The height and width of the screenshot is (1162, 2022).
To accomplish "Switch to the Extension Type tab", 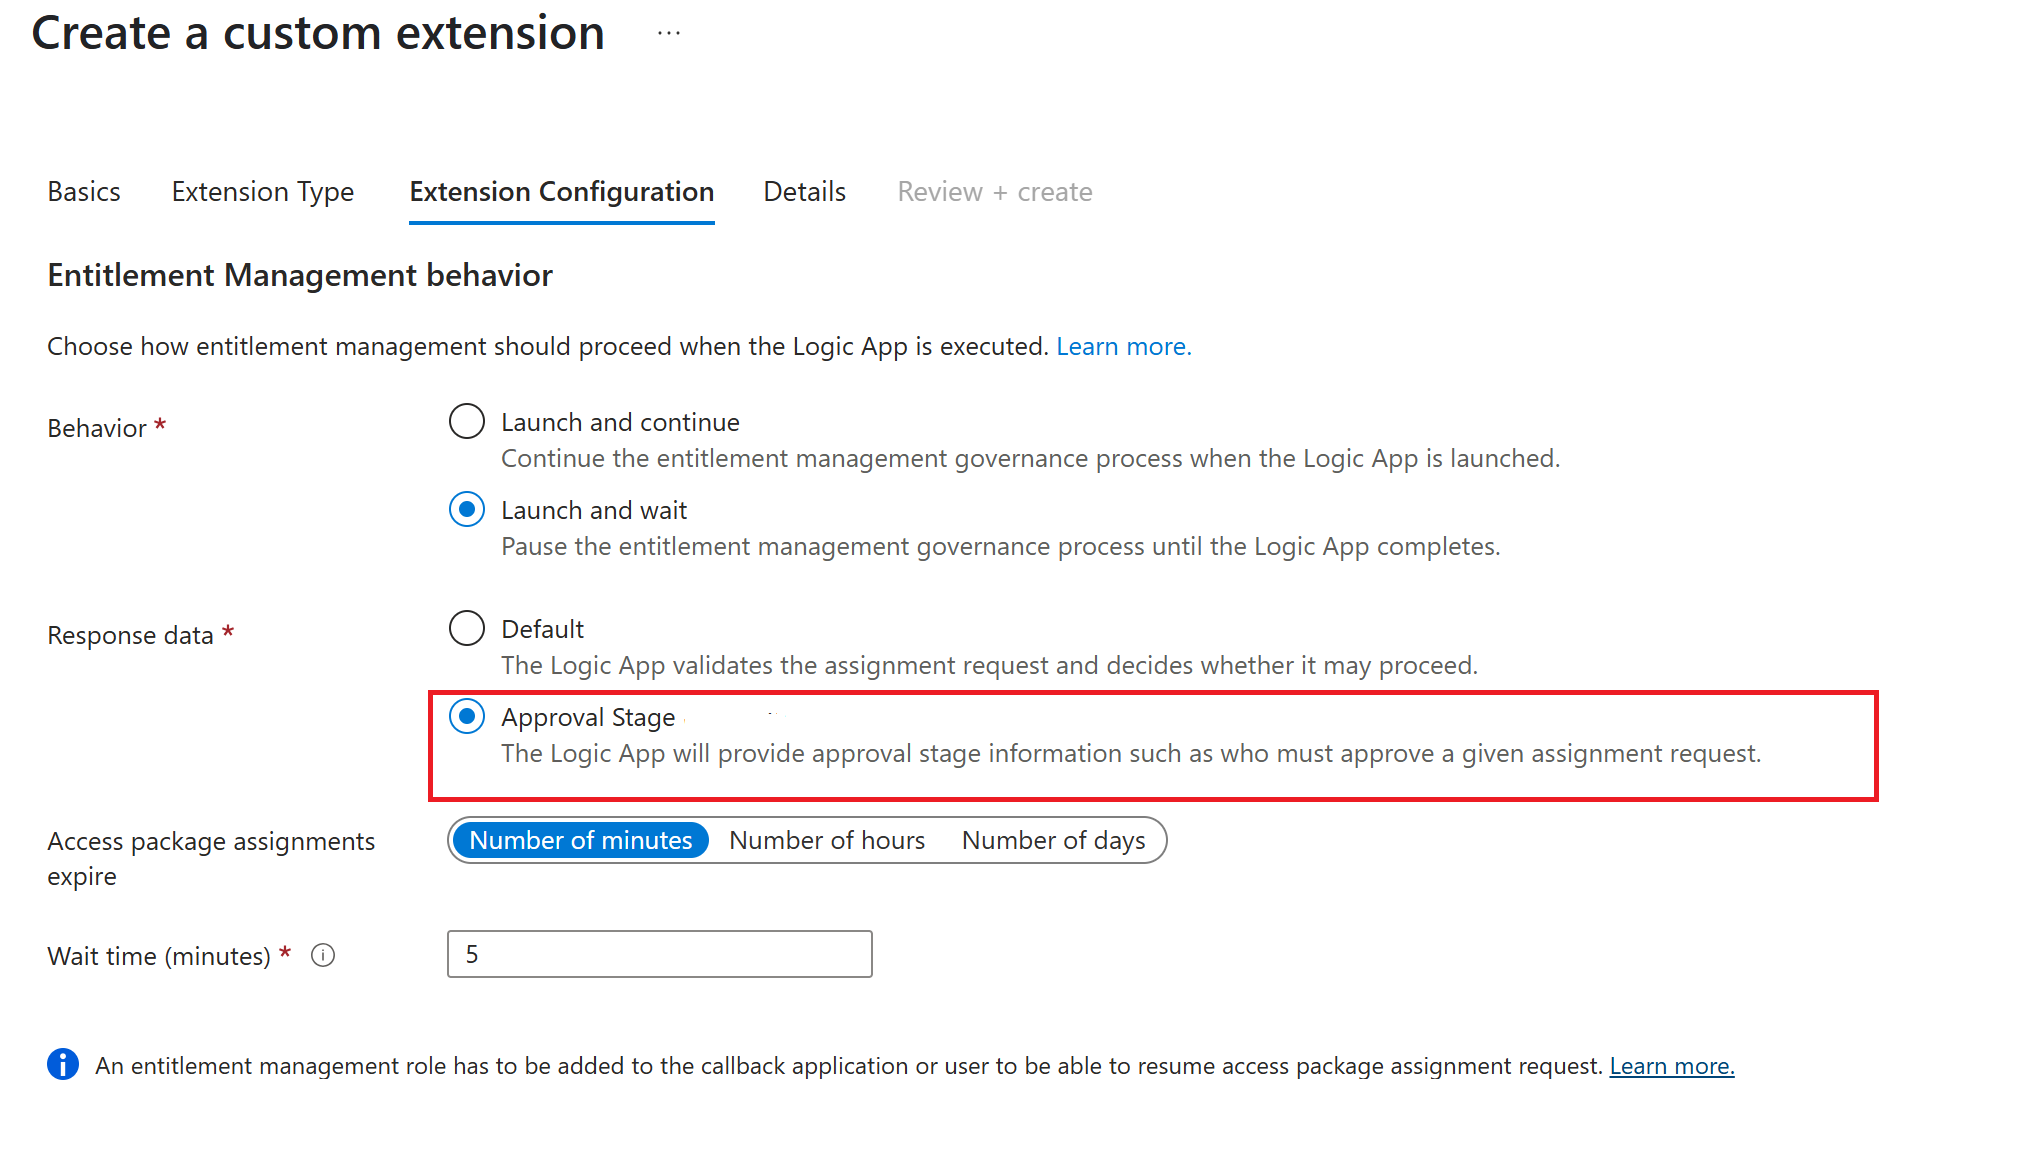I will click(x=262, y=191).
